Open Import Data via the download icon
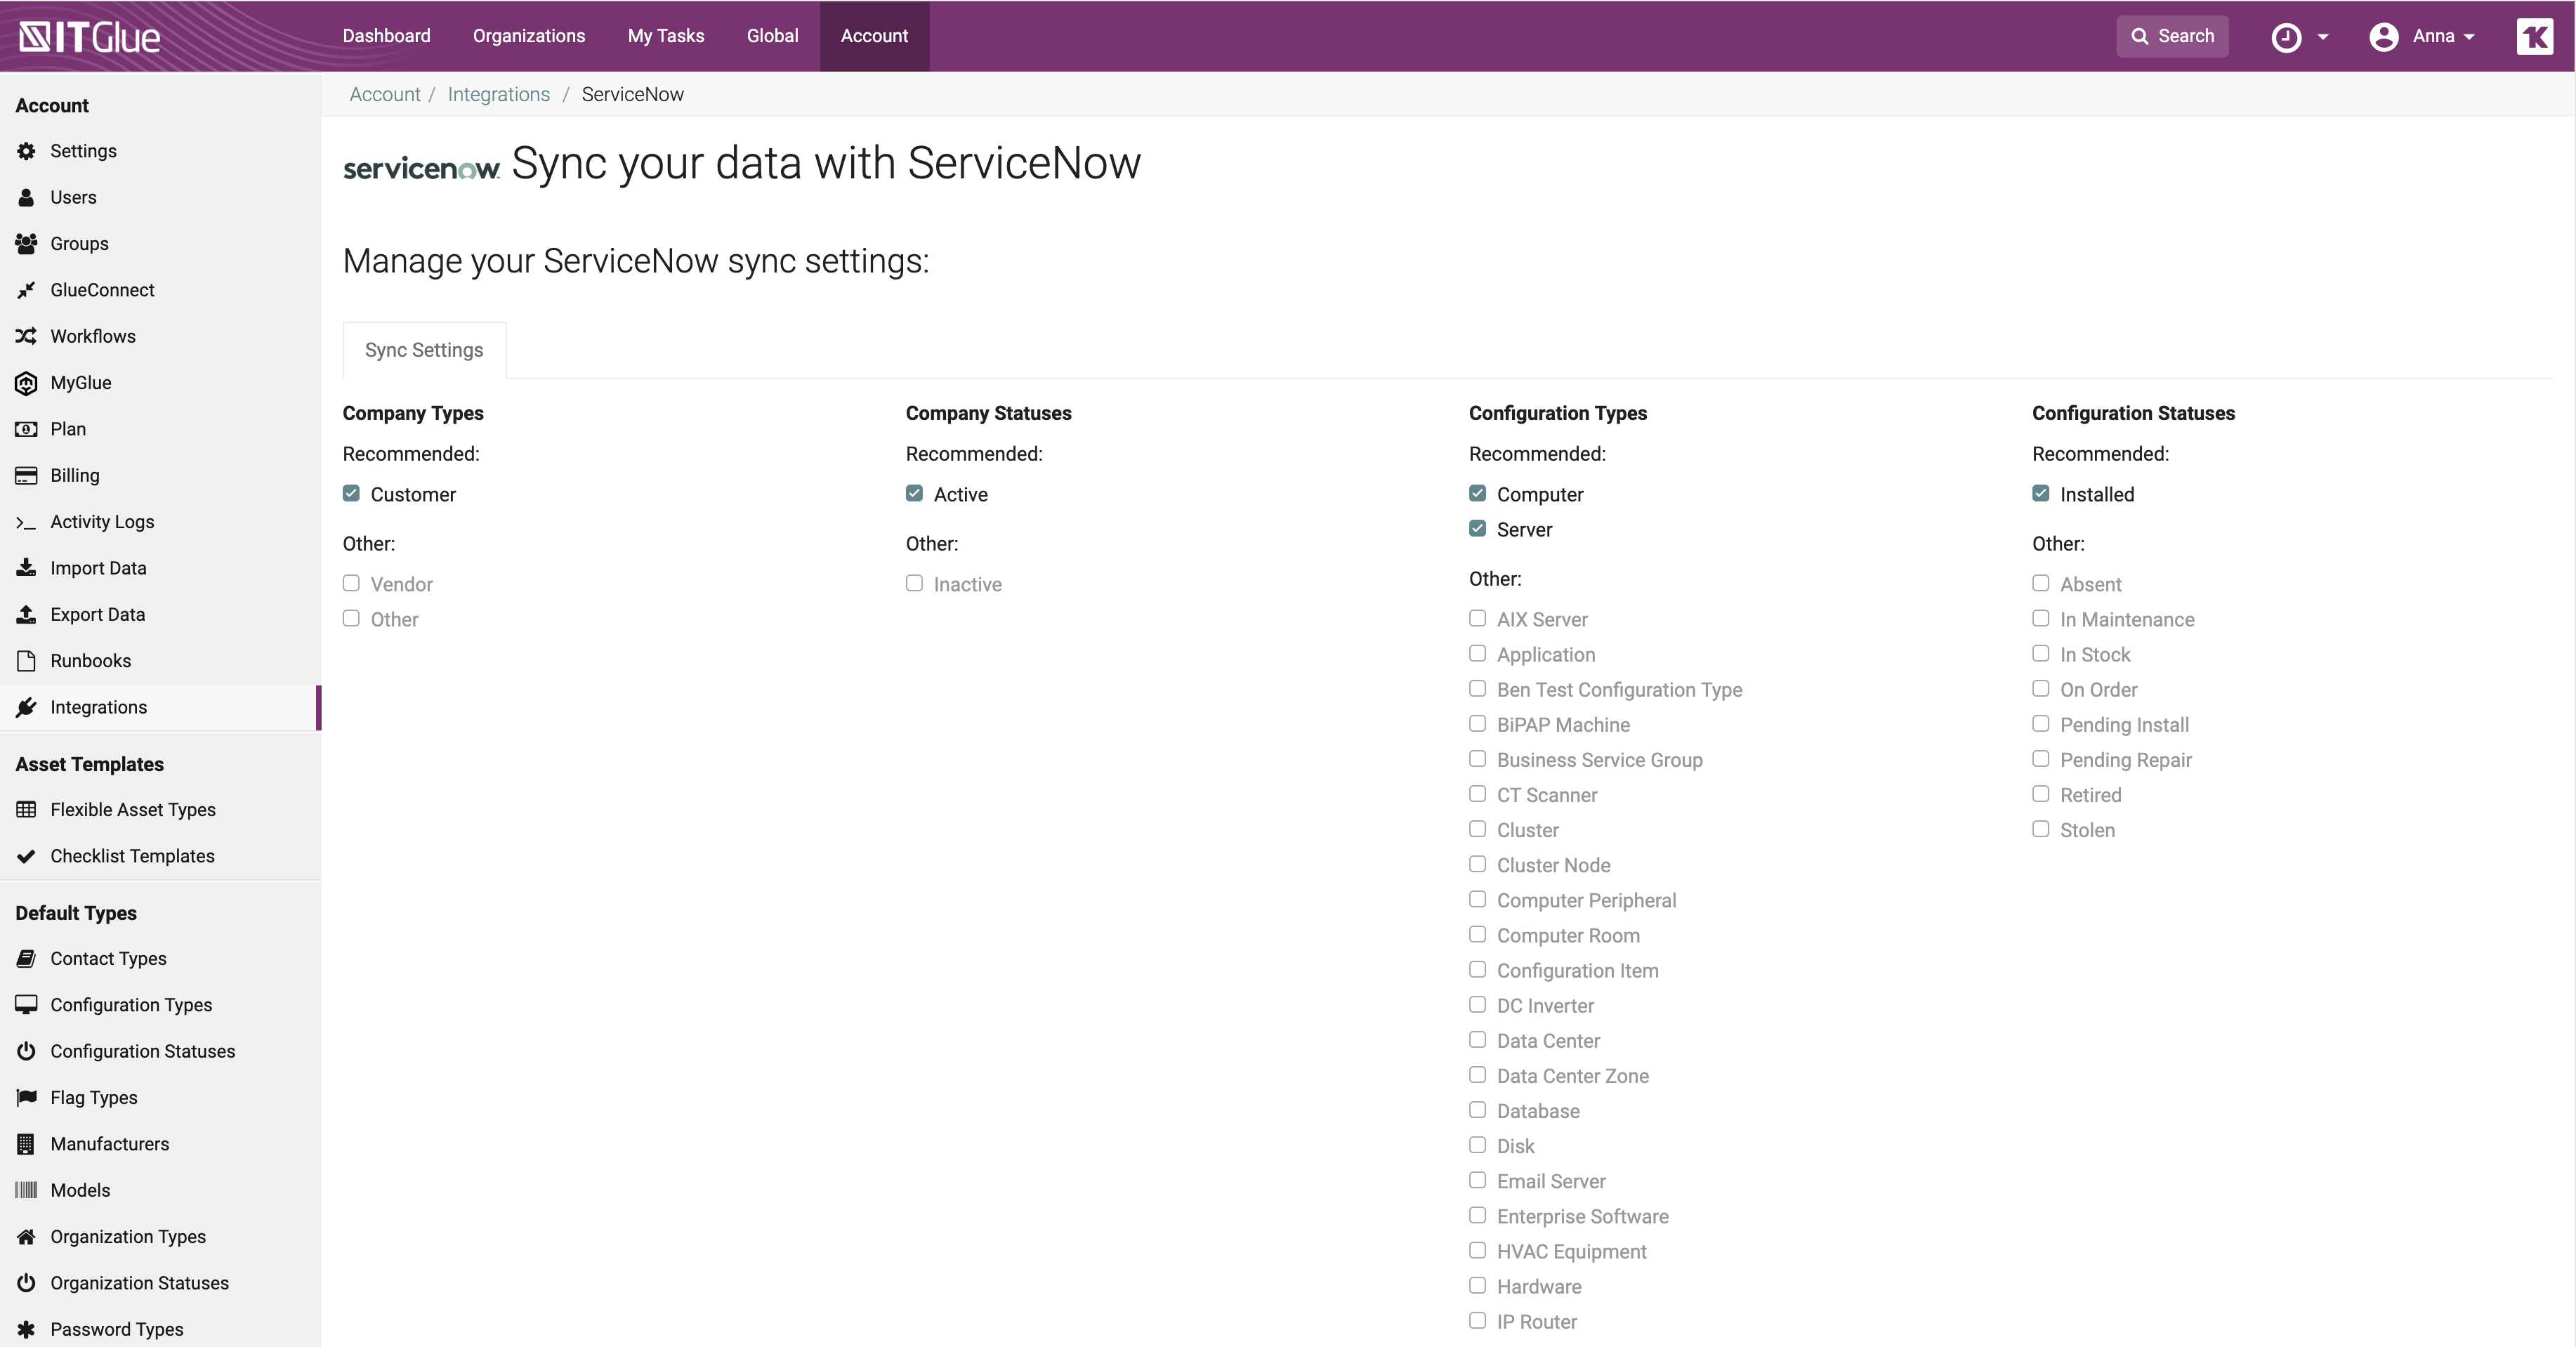The width and height of the screenshot is (2576, 1347). coord(26,567)
